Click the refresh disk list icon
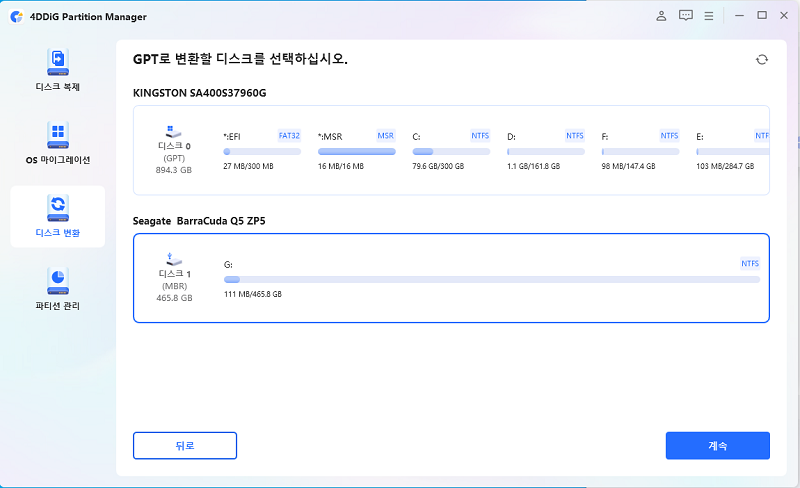 pyautogui.click(x=762, y=60)
